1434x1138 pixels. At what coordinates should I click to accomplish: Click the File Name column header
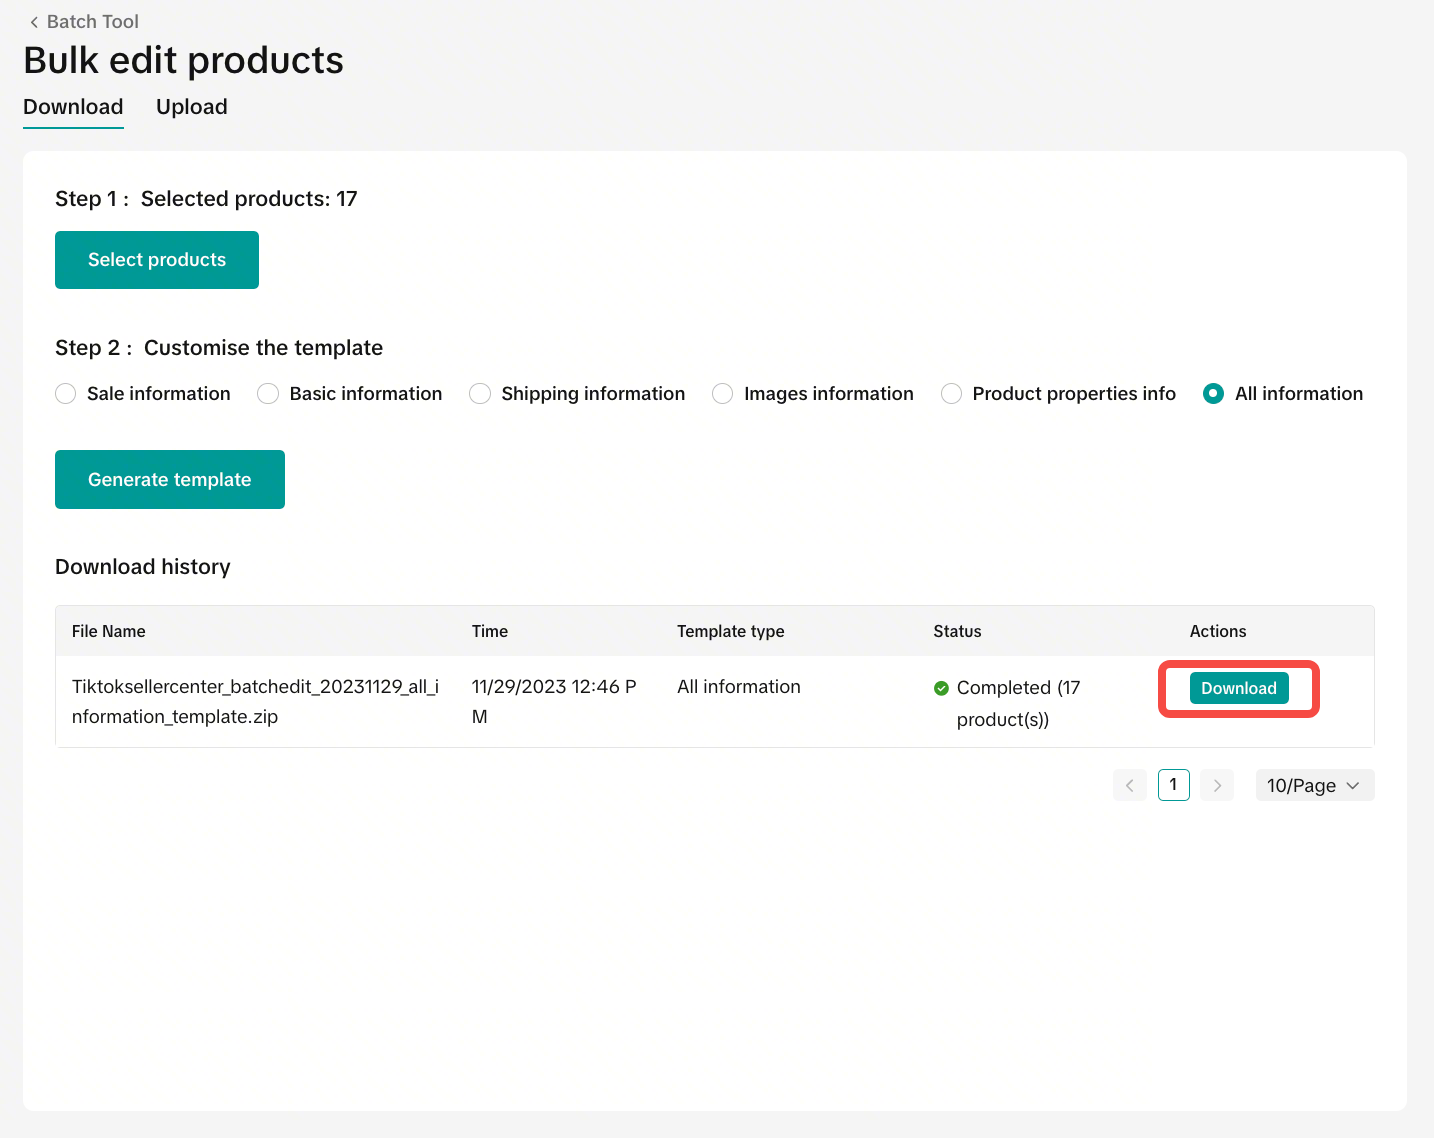(109, 631)
